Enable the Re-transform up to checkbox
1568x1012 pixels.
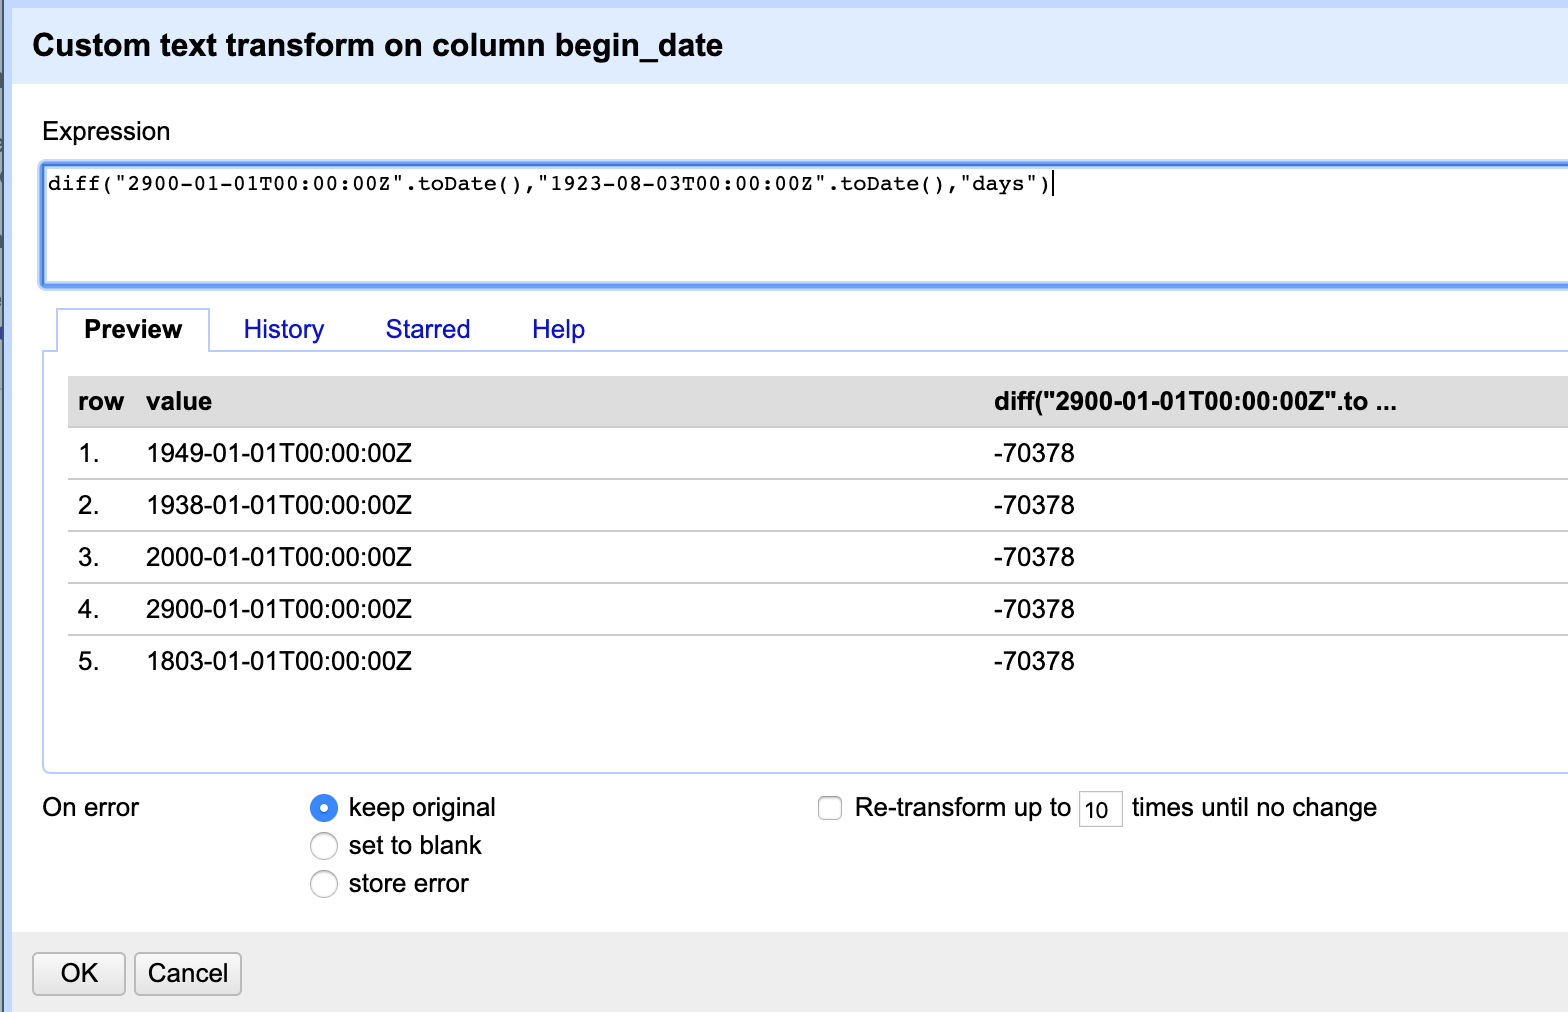point(830,808)
